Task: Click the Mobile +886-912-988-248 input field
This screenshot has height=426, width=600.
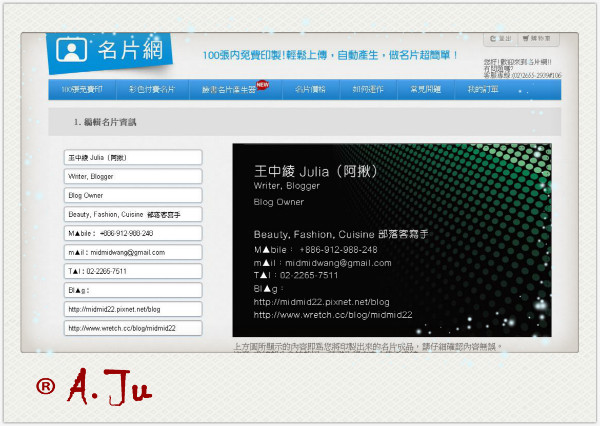Action: tap(133, 233)
